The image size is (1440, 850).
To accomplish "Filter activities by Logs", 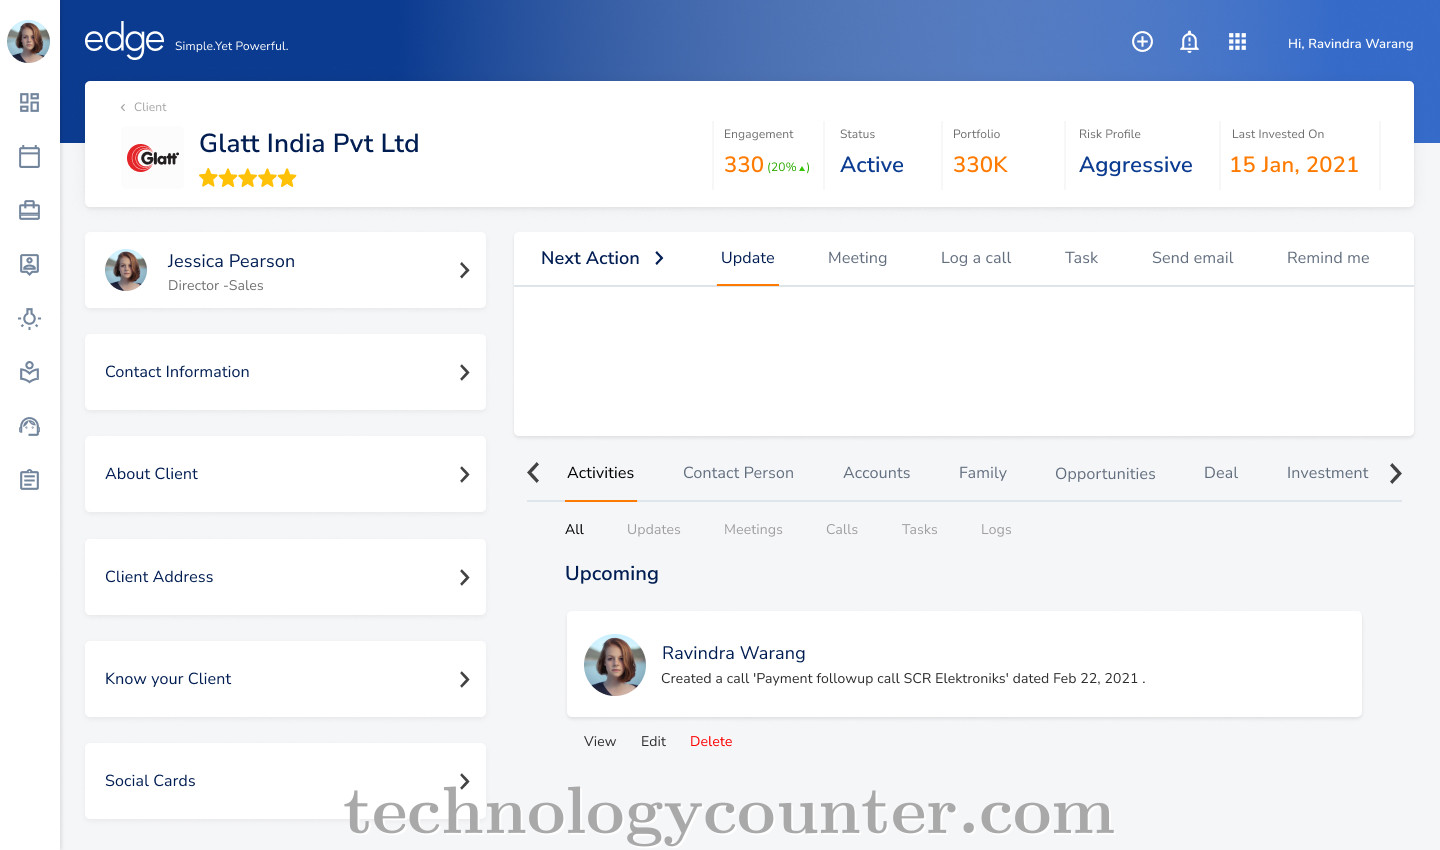I will 996,529.
